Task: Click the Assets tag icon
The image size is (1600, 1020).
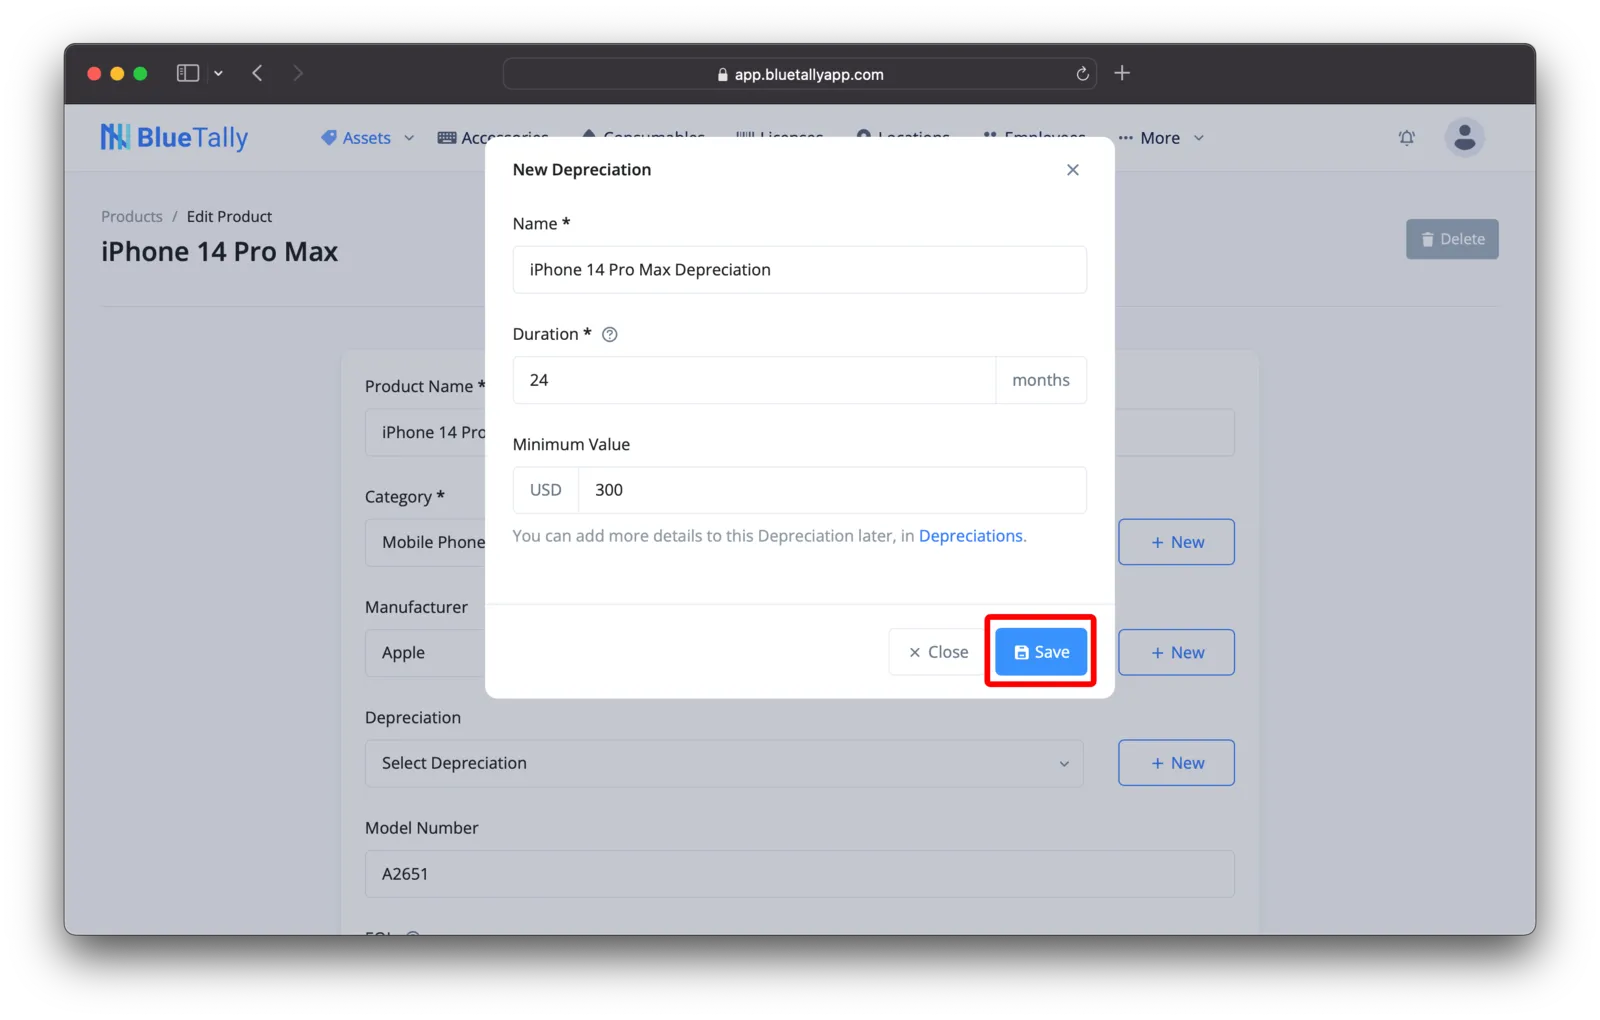Action: point(328,138)
